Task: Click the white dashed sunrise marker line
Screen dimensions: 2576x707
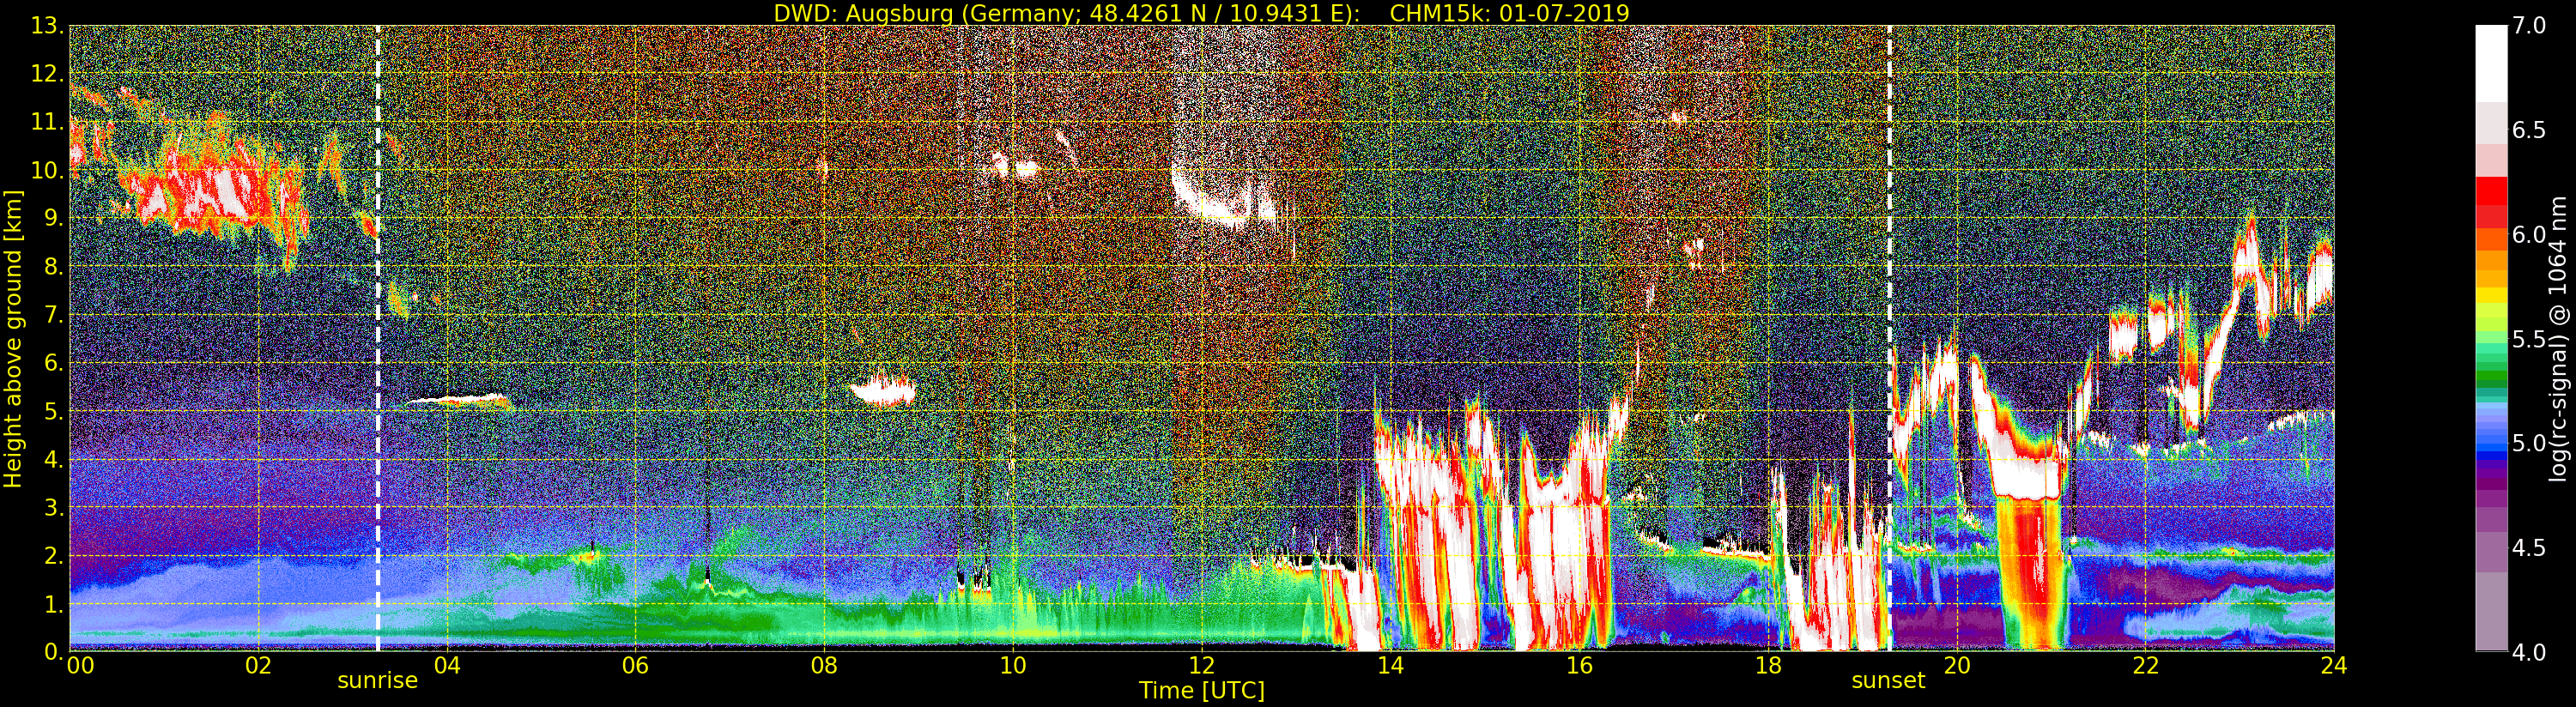Action: tap(378, 338)
